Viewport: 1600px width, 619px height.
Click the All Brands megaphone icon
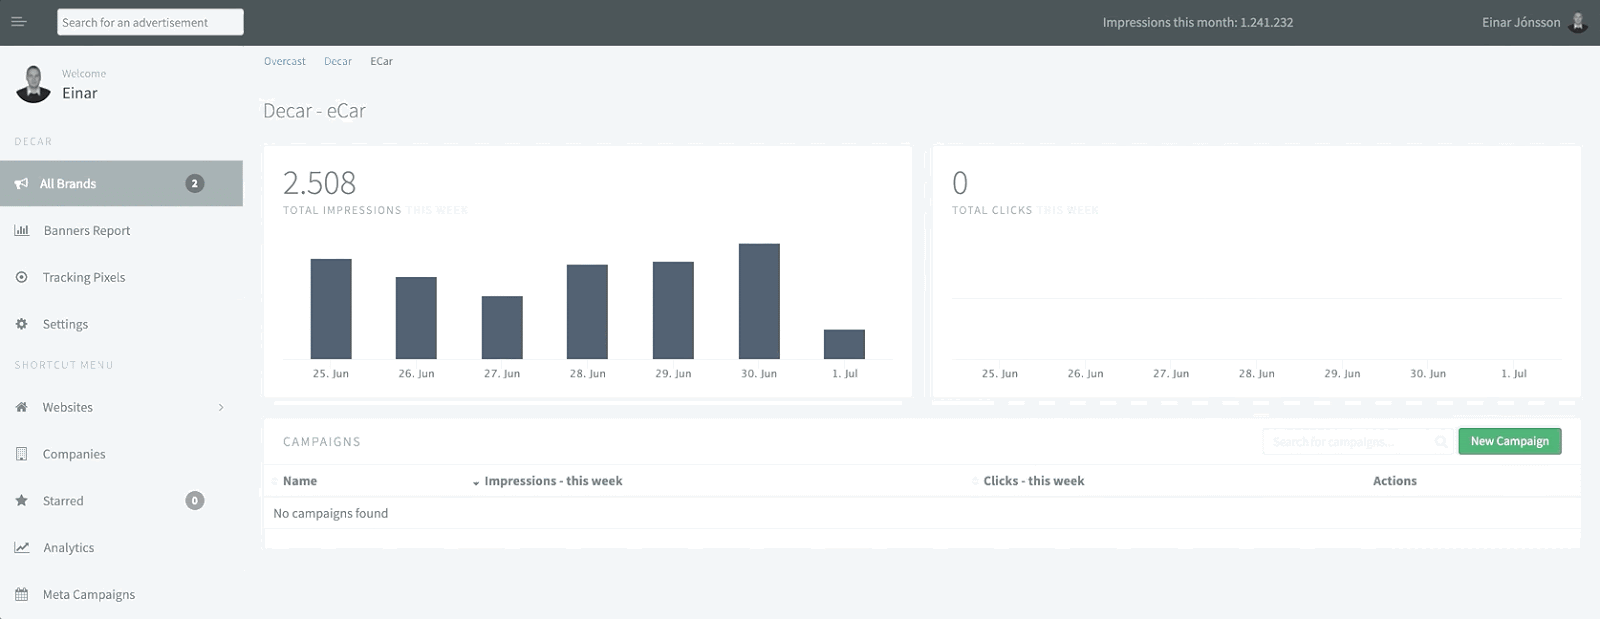coord(21,184)
